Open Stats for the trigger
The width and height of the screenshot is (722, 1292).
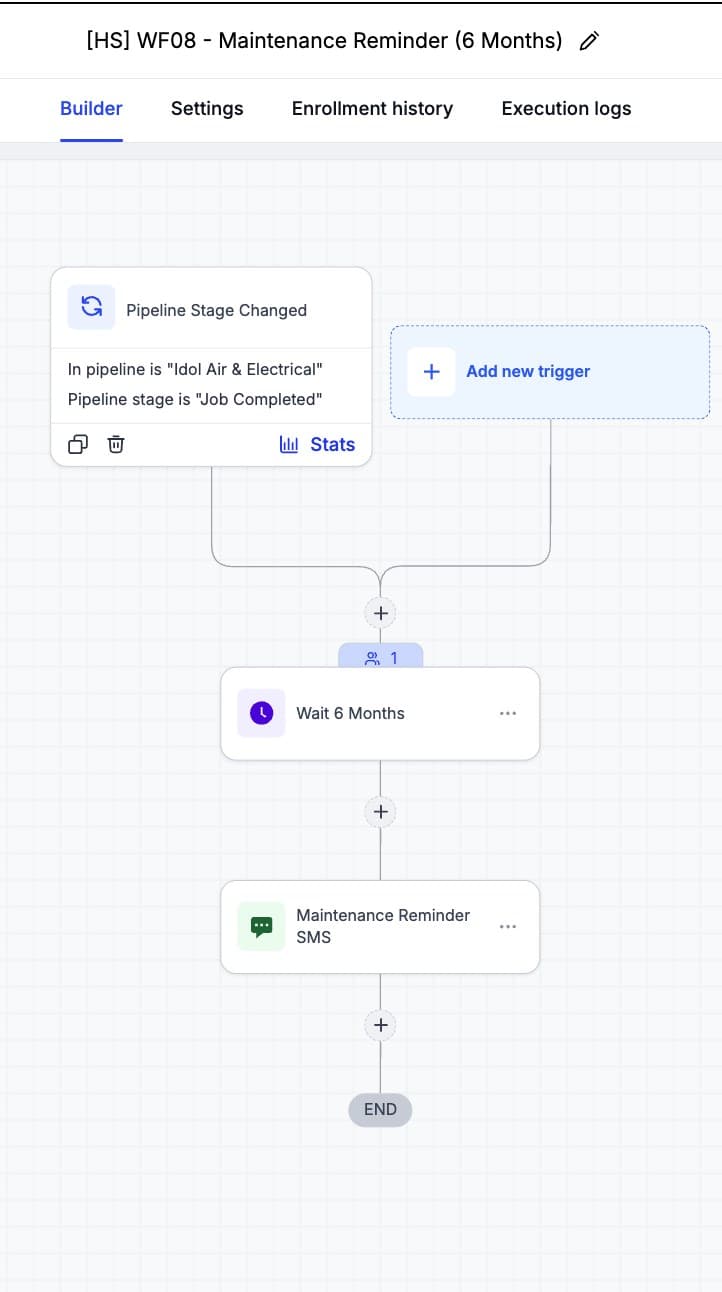click(x=317, y=444)
